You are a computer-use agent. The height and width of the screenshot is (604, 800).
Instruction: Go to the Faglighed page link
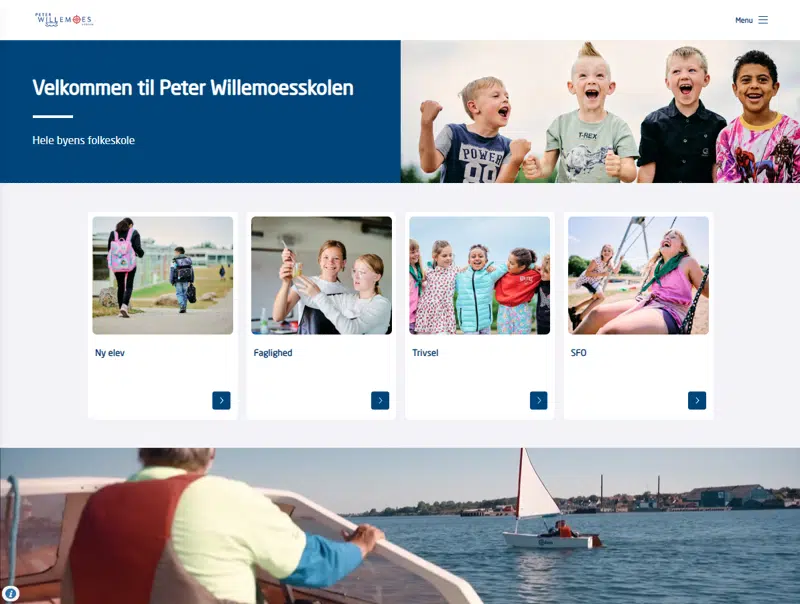pos(273,353)
